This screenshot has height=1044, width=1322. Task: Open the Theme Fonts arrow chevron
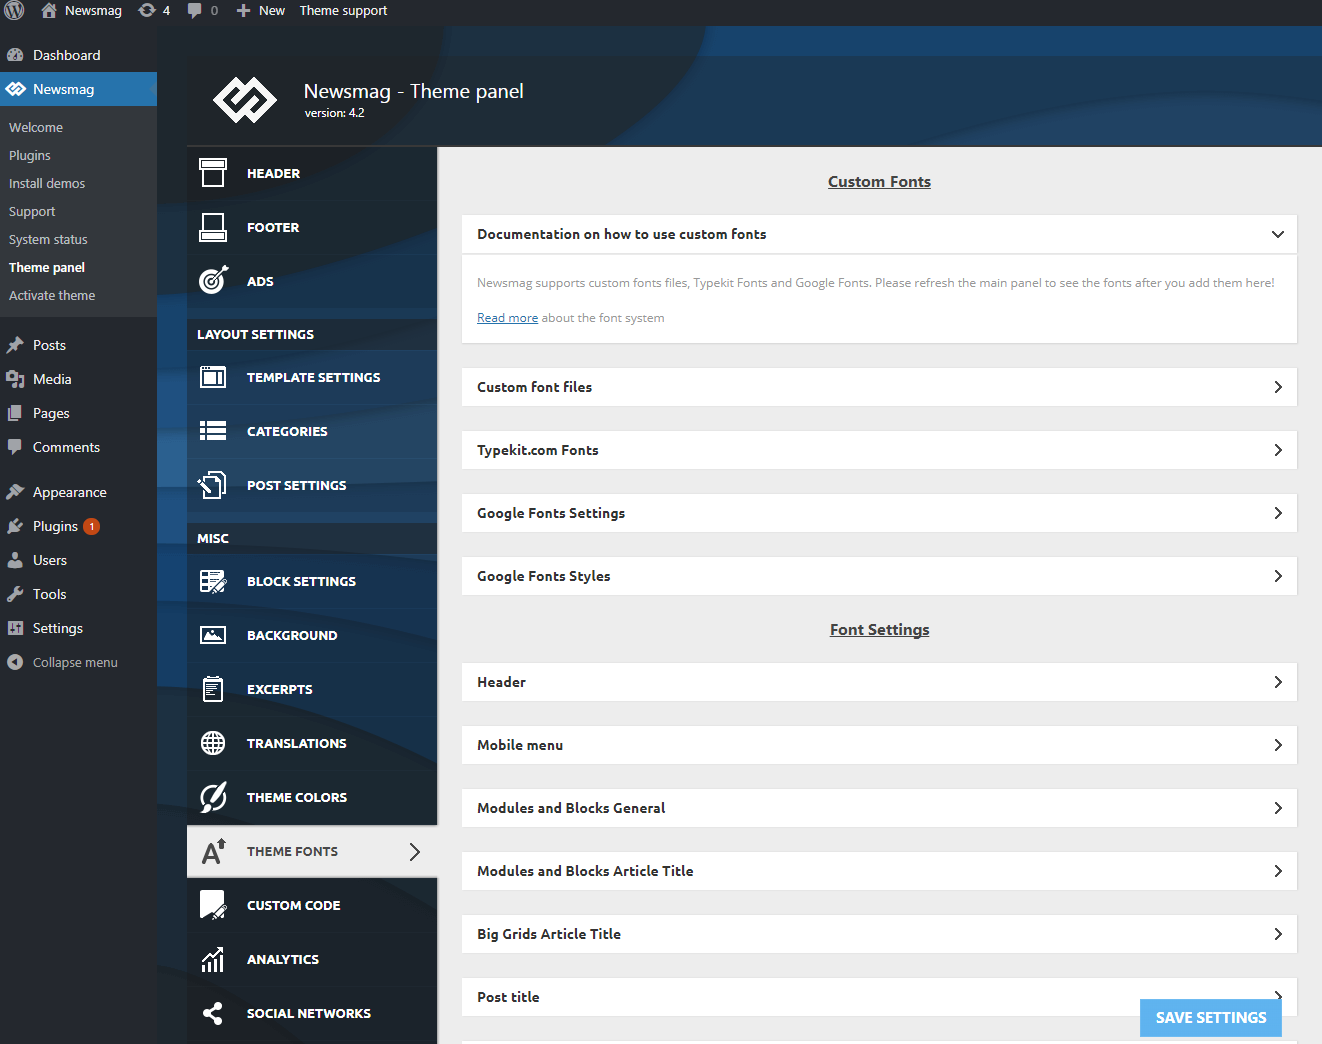pos(415,852)
